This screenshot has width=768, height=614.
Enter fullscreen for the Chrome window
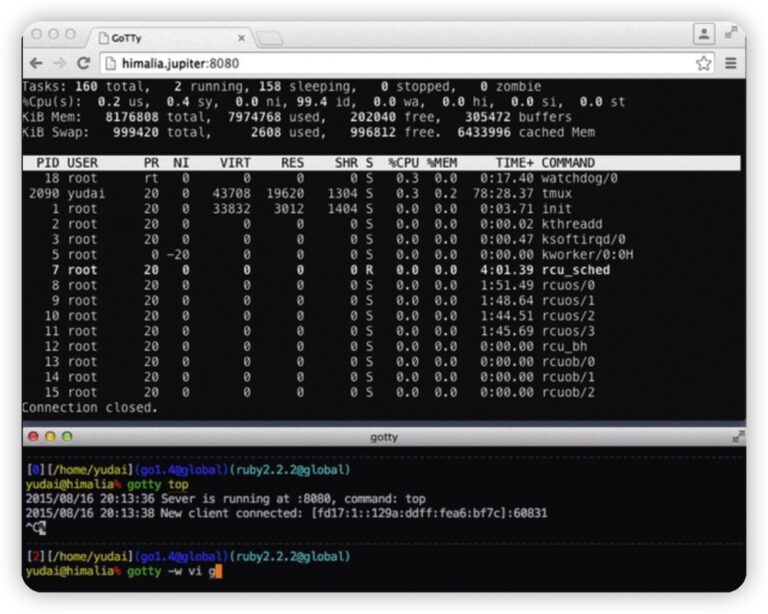pyautogui.click(x=732, y=33)
